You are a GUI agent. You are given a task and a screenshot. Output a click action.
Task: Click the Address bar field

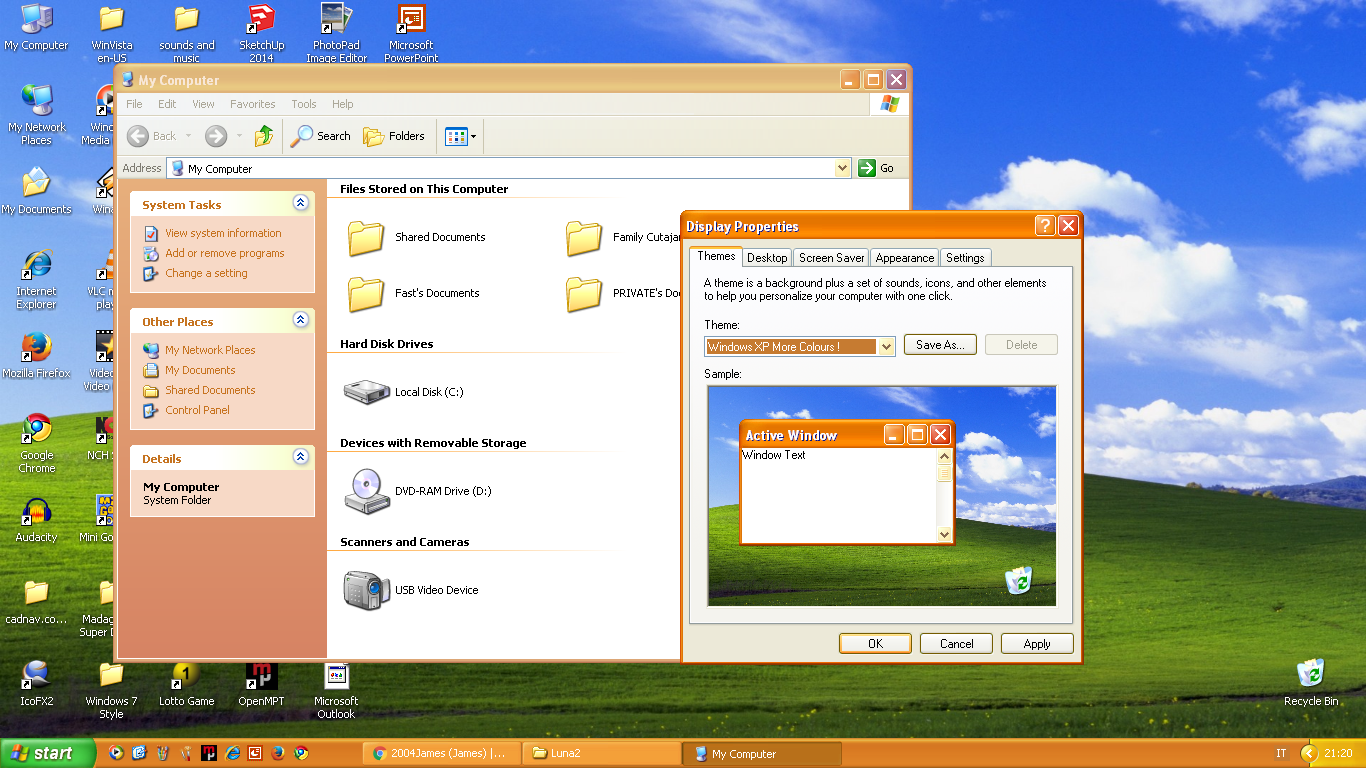pos(509,168)
